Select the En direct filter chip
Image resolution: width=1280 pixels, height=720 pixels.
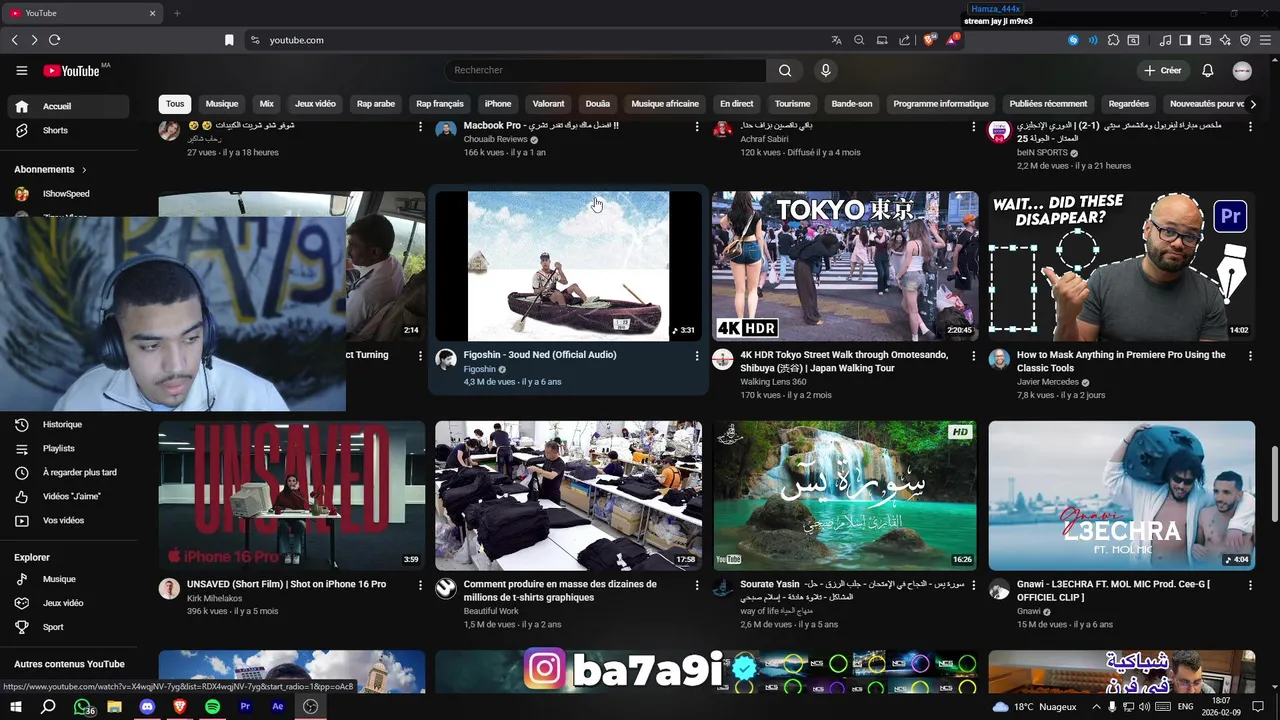point(737,104)
